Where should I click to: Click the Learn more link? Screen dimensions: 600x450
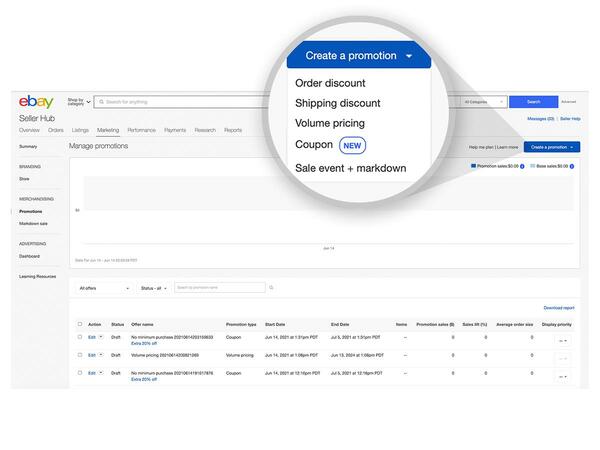coord(507,147)
